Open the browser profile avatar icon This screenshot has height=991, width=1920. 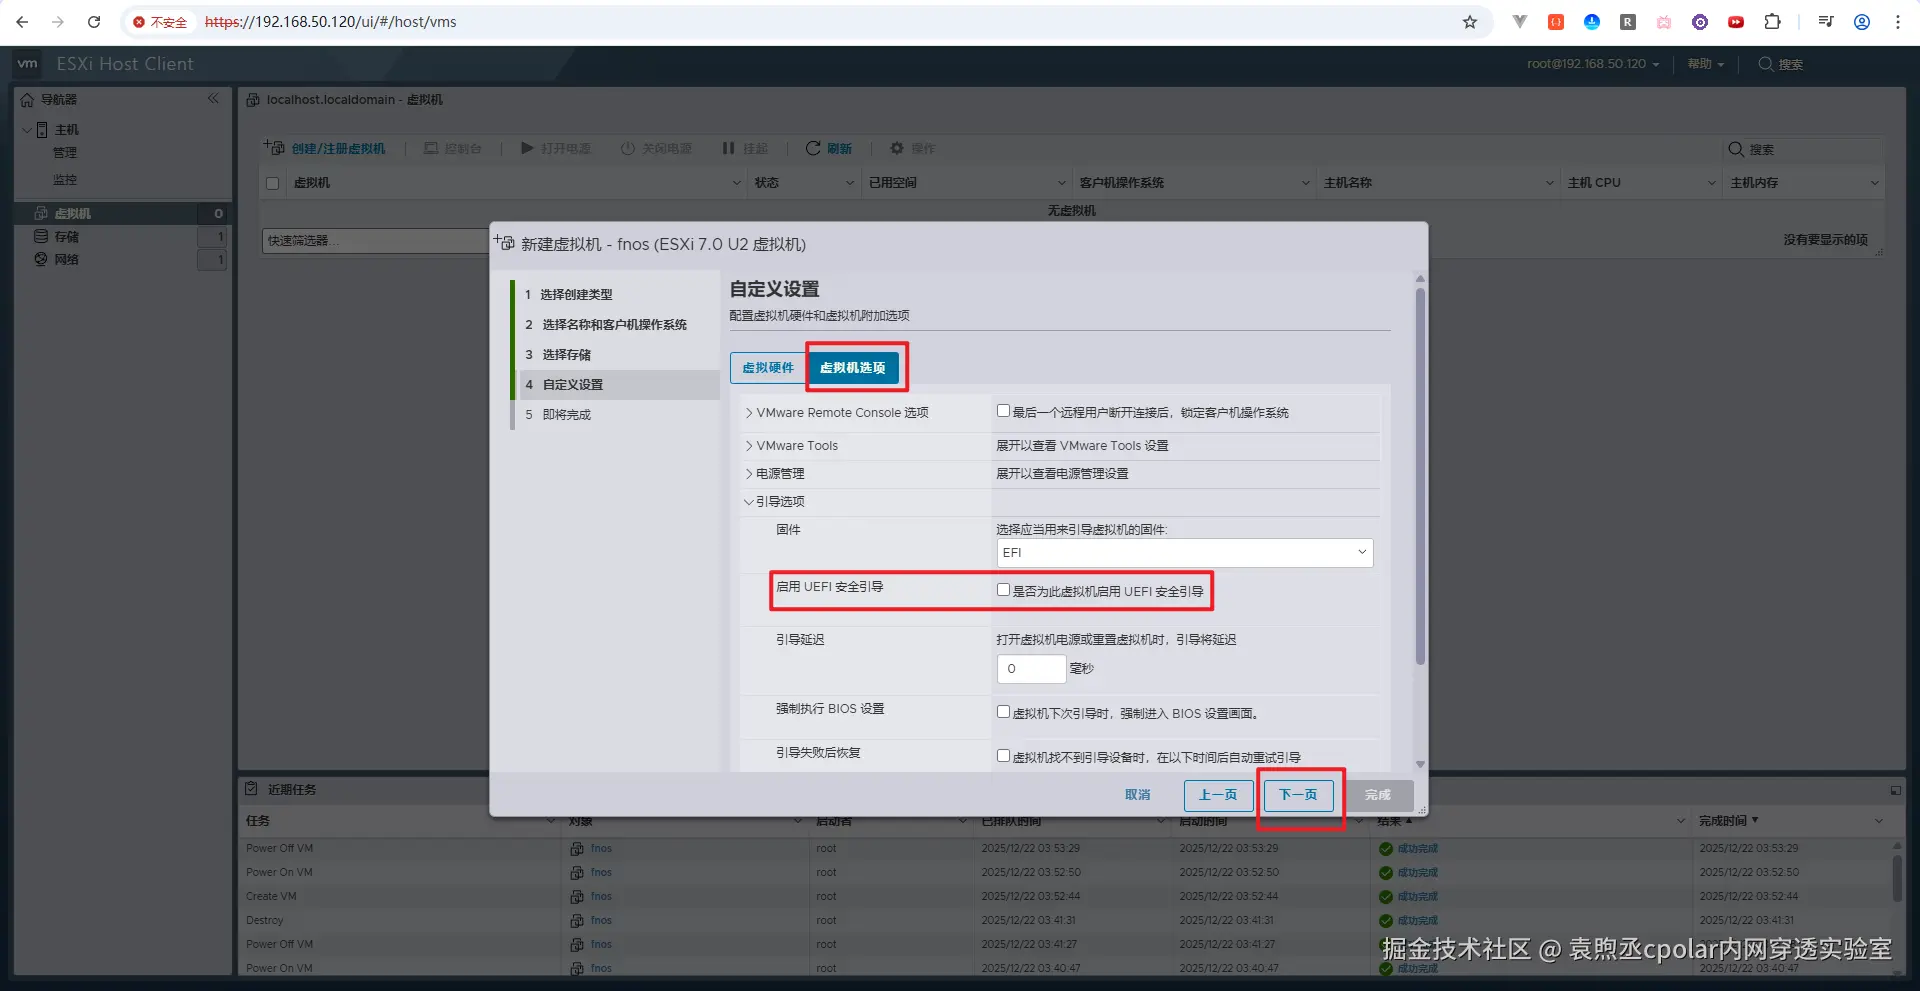(x=1862, y=22)
